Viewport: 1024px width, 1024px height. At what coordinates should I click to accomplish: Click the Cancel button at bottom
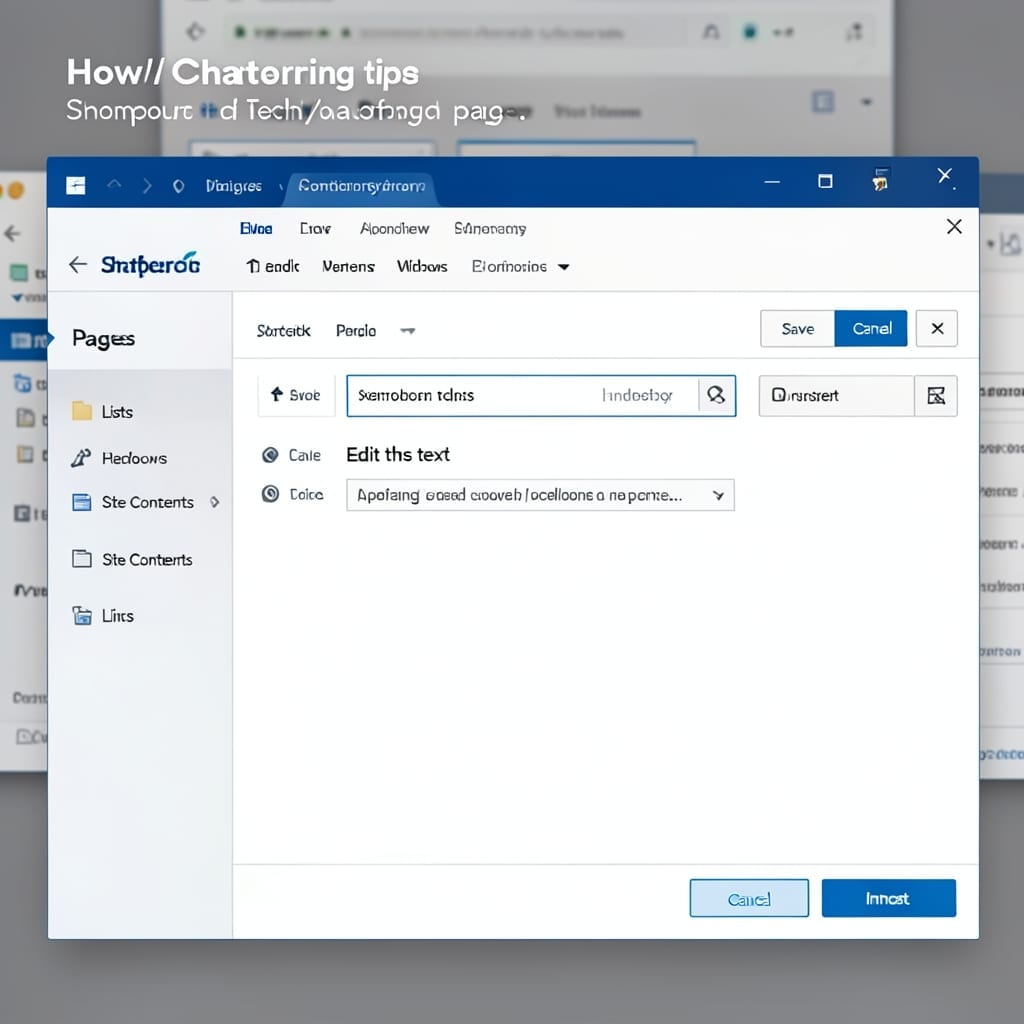(749, 899)
